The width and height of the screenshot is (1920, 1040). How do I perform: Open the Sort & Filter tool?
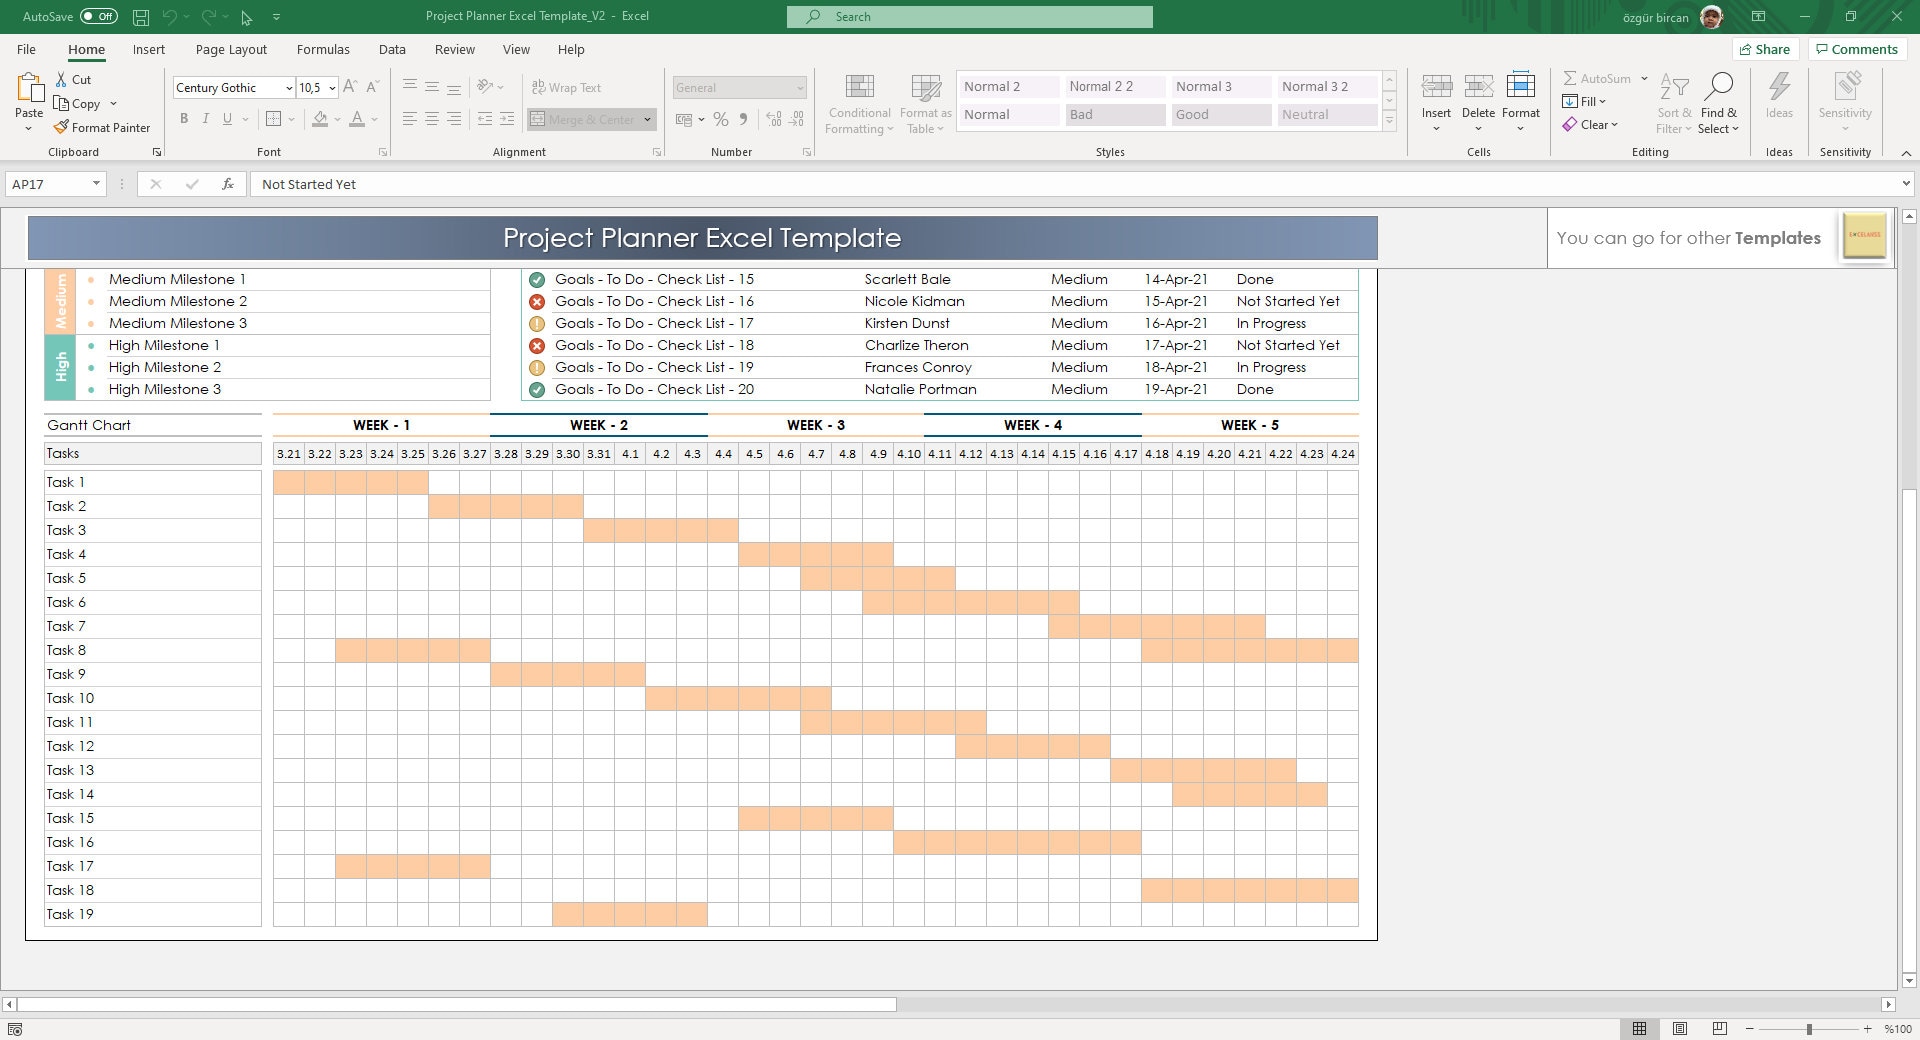(1674, 103)
